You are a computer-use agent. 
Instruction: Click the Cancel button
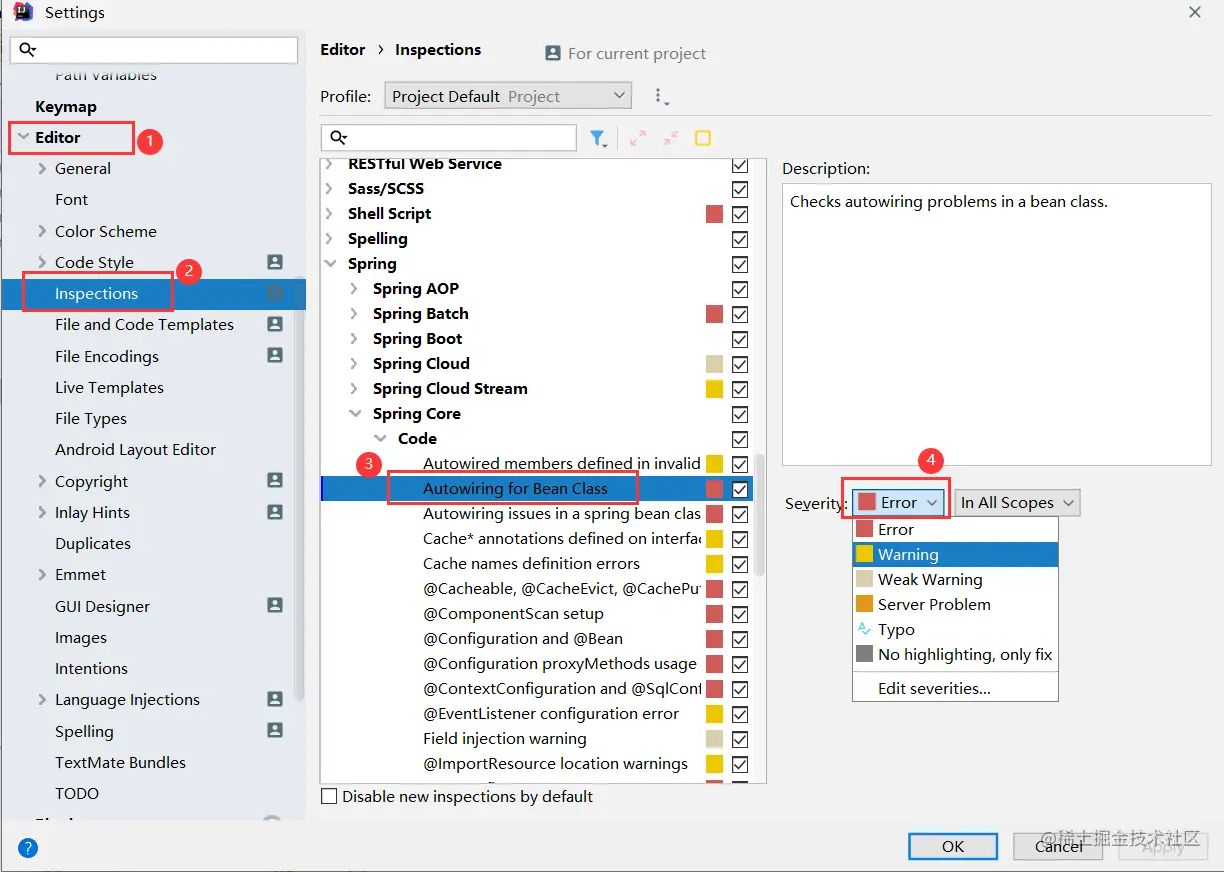[x=1059, y=846]
